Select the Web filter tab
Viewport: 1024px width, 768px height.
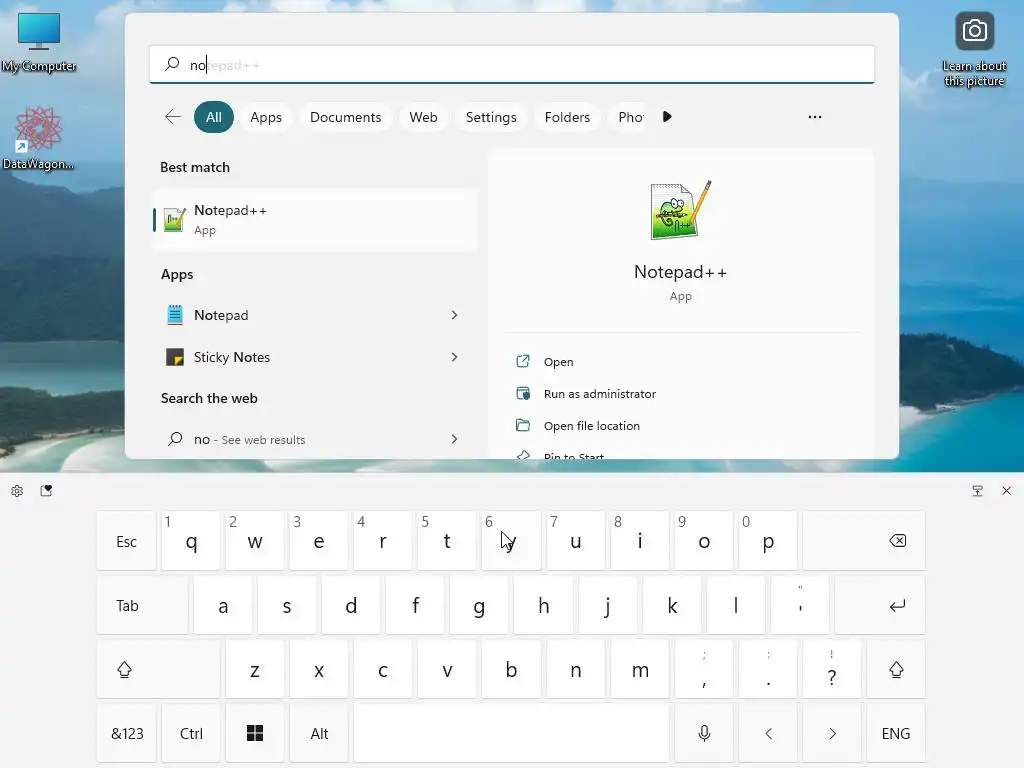[423, 117]
